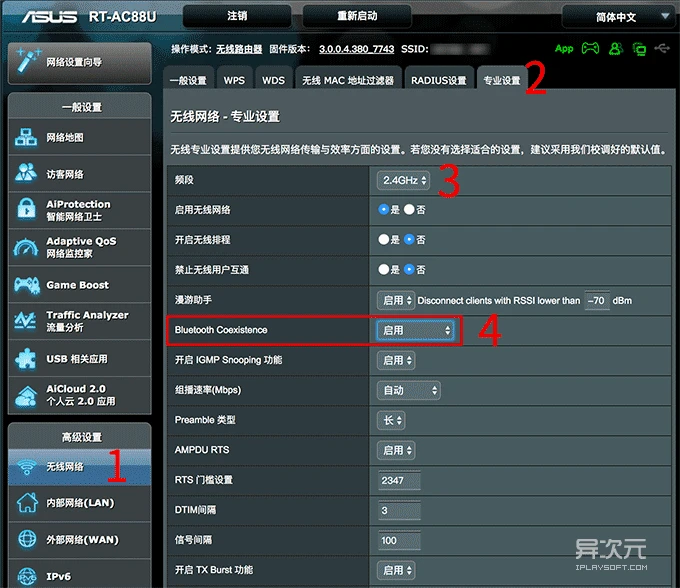
Task: Click the WAN (外部网络) globe icon
Action: (x=27, y=539)
